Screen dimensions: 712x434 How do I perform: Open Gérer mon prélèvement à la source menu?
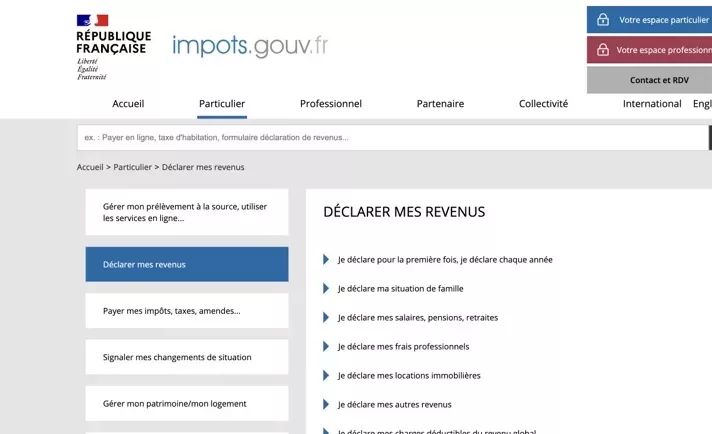coord(187,212)
